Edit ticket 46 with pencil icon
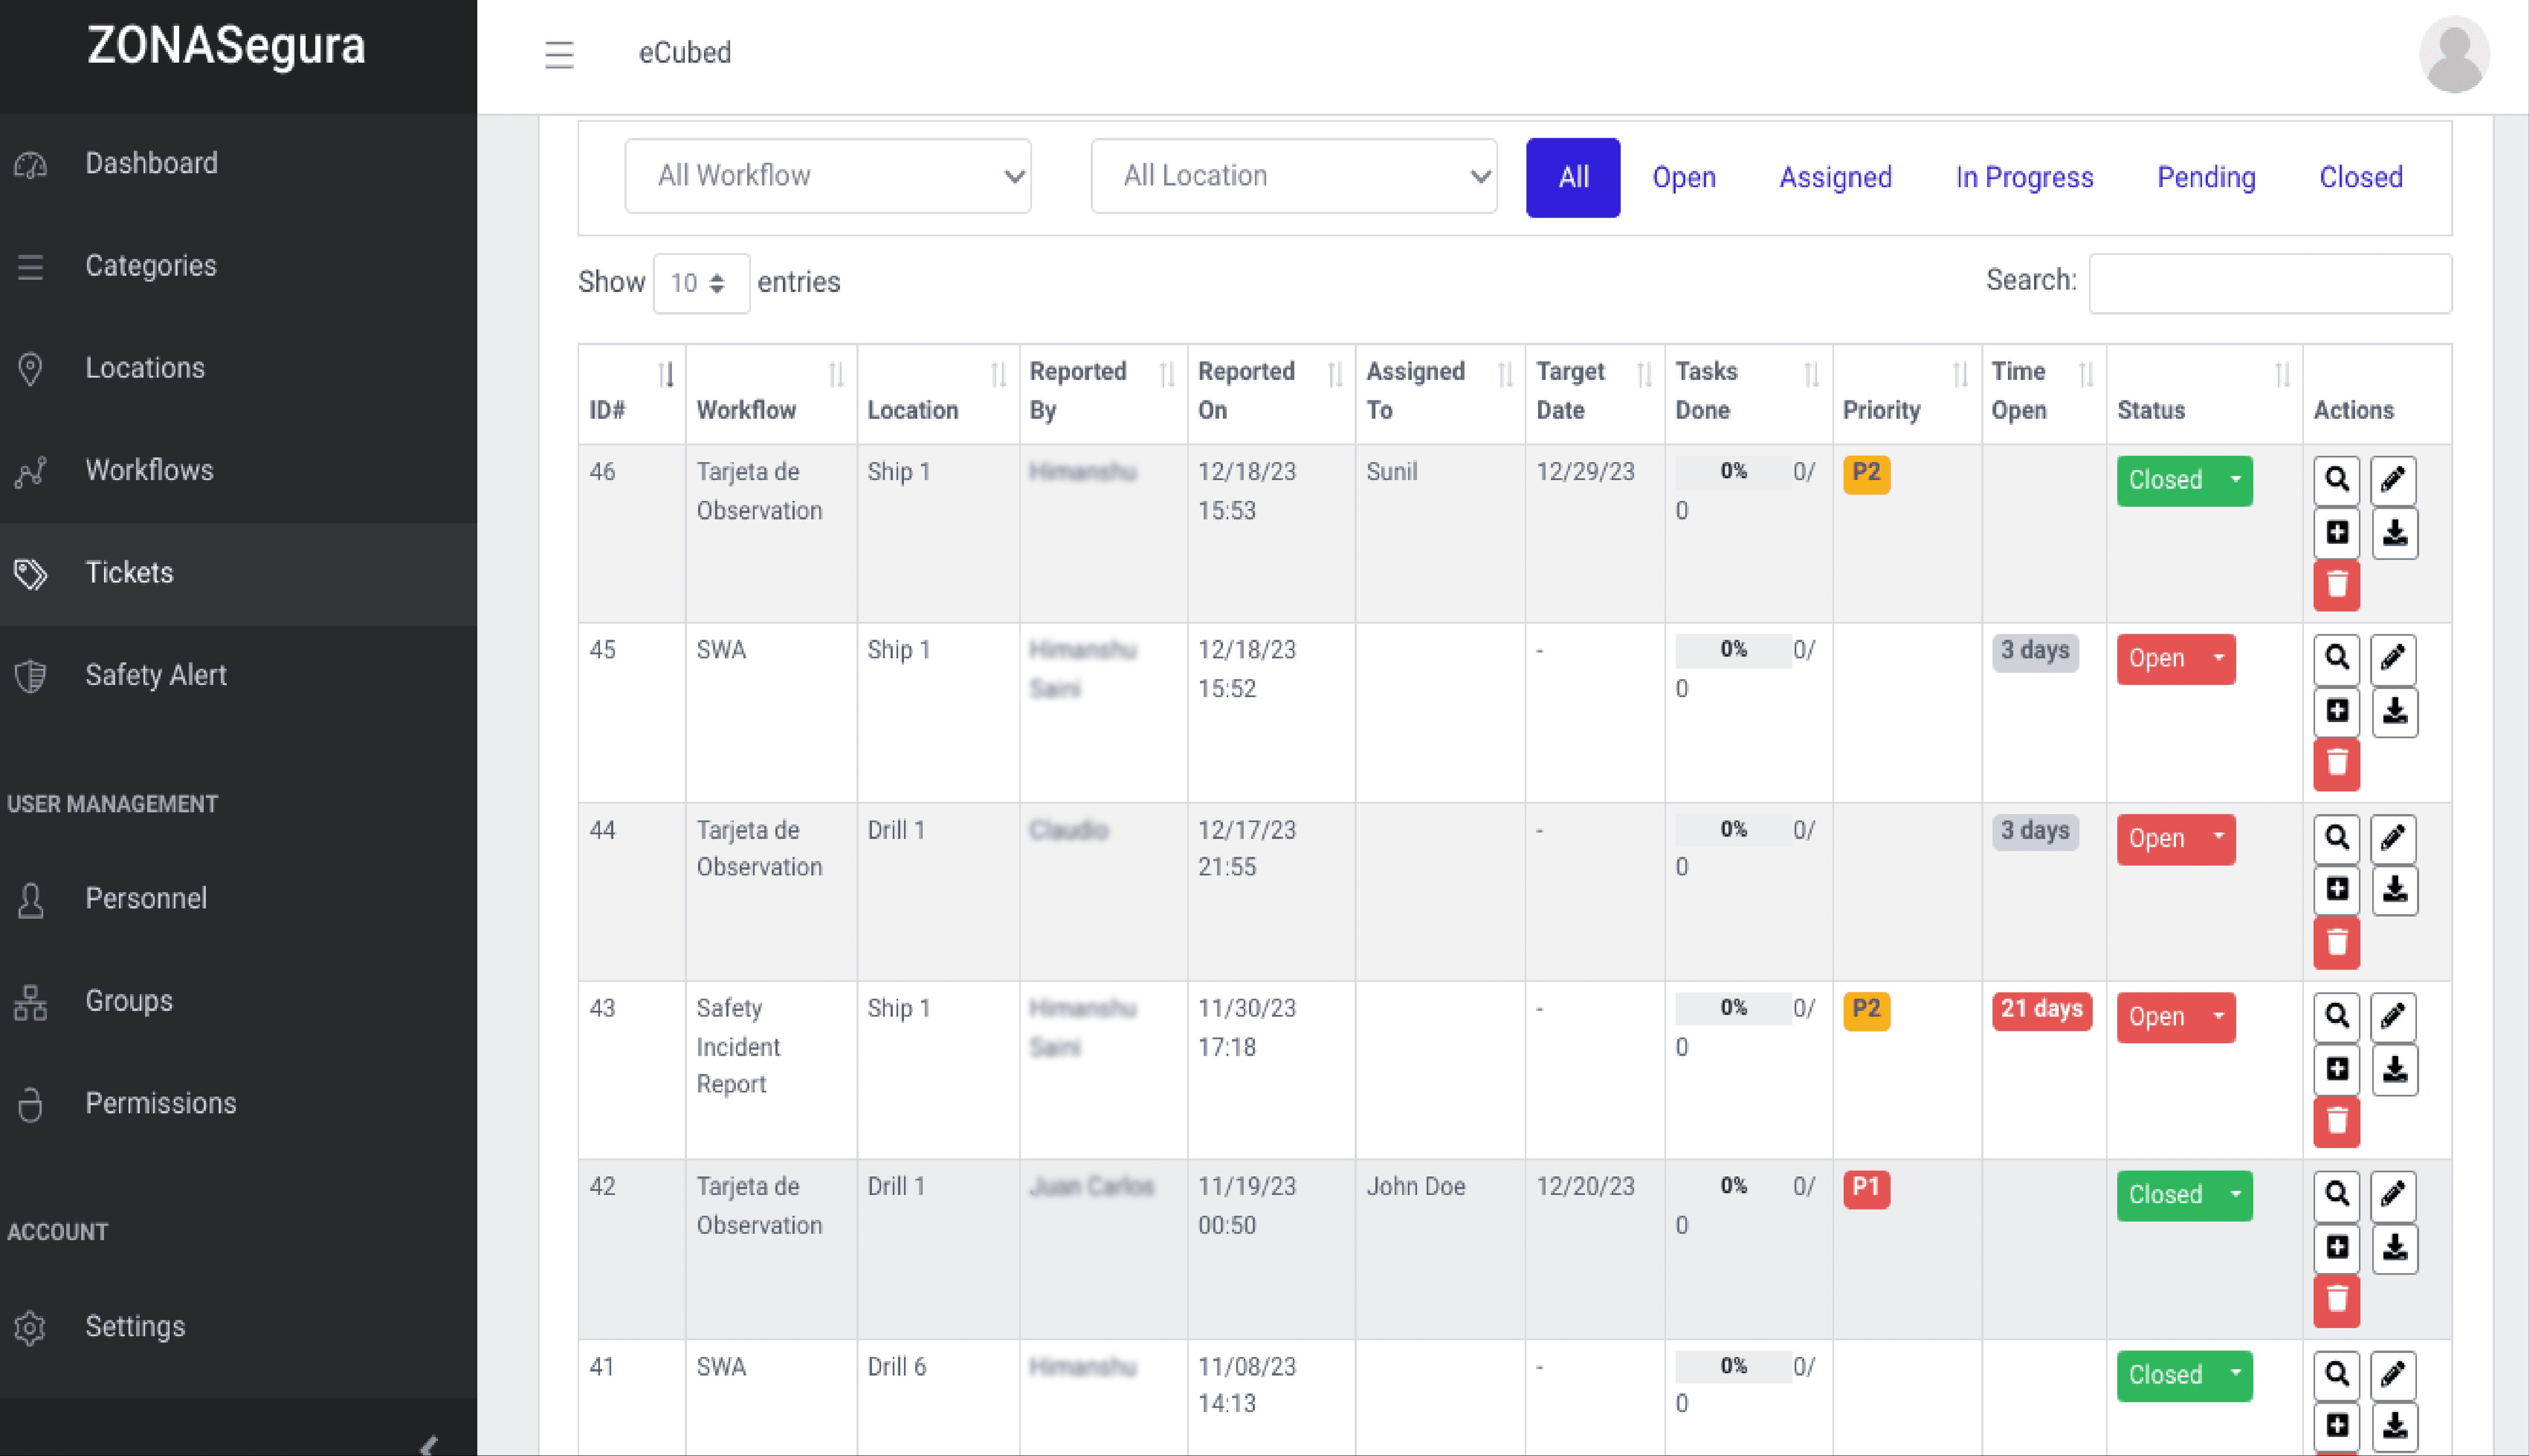2529x1456 pixels. tap(2393, 480)
